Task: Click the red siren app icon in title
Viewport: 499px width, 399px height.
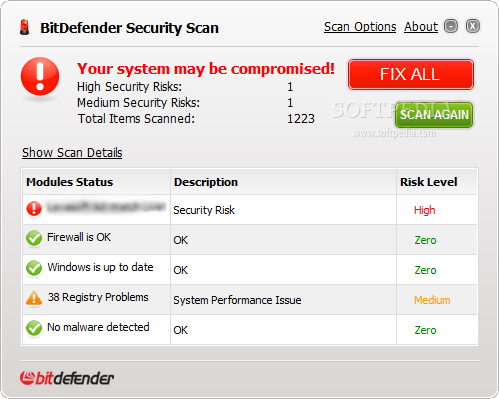Action: (x=24, y=27)
